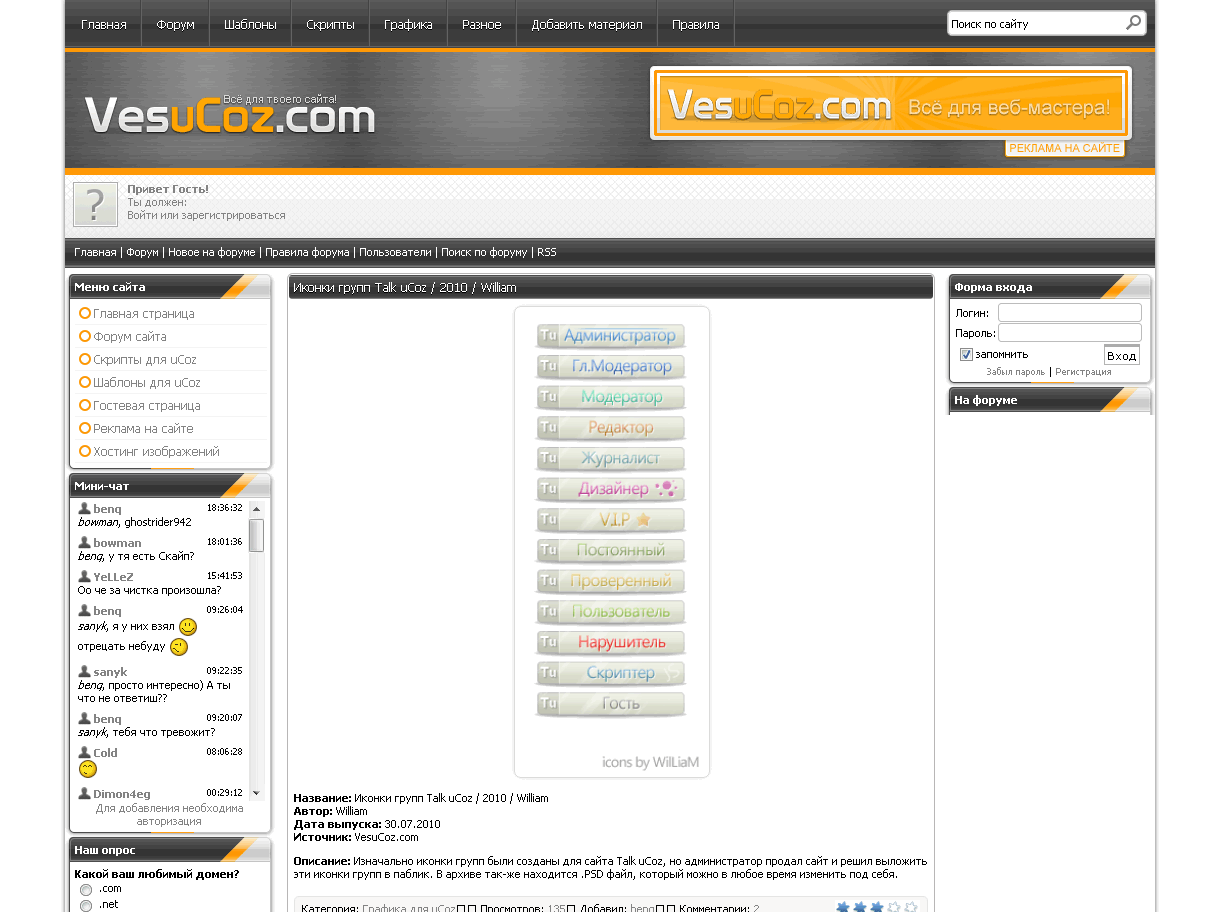Open the Главная tab in top navigation
The width and height of the screenshot is (1221, 912).
[x=104, y=24]
